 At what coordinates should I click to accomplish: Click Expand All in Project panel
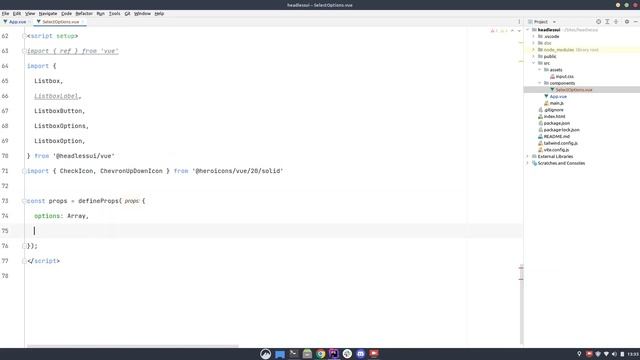pyautogui.click(x=607, y=22)
